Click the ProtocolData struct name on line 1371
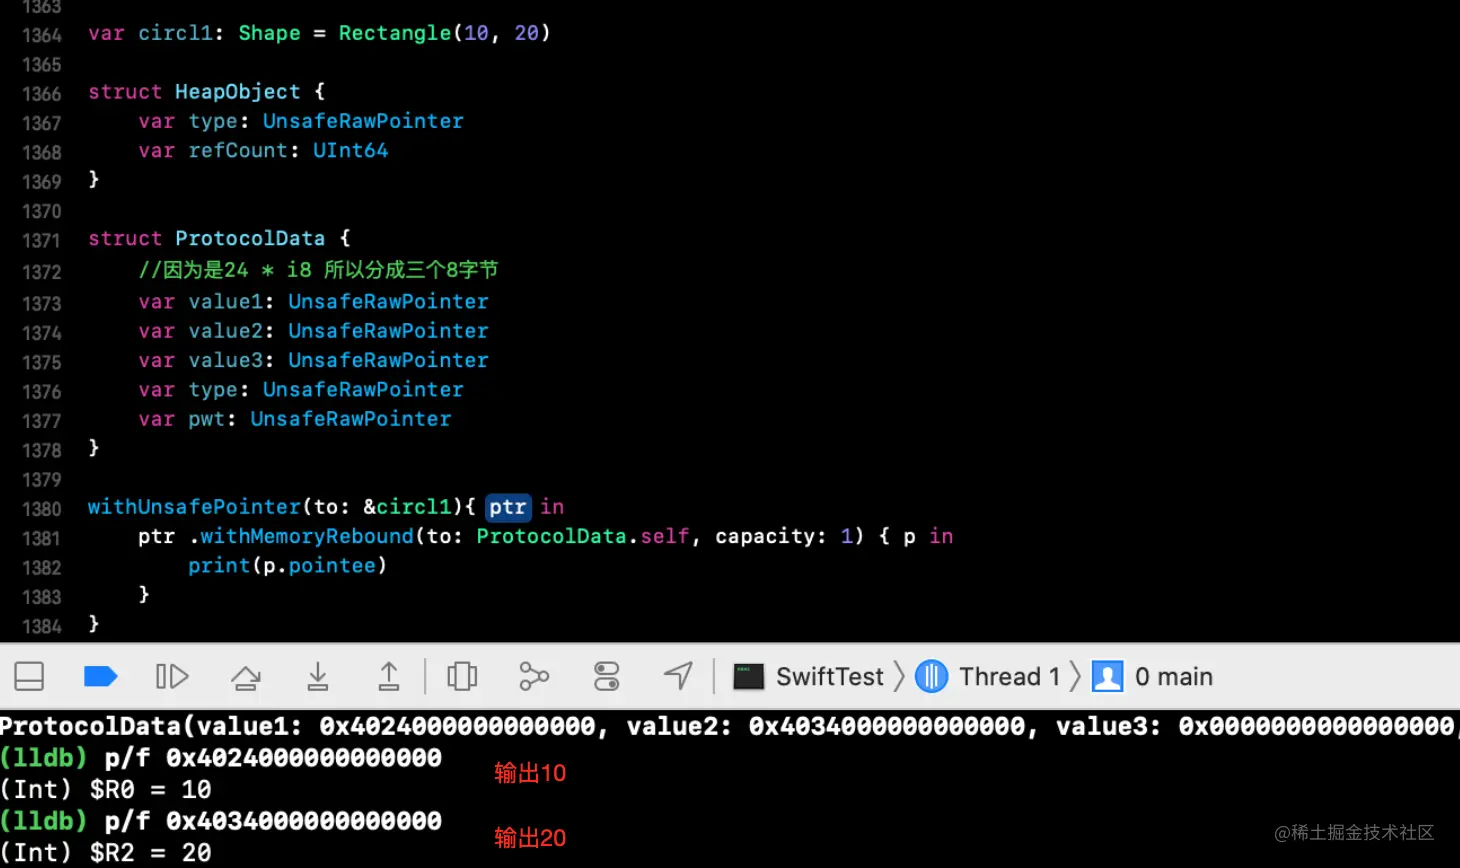 [250, 239]
